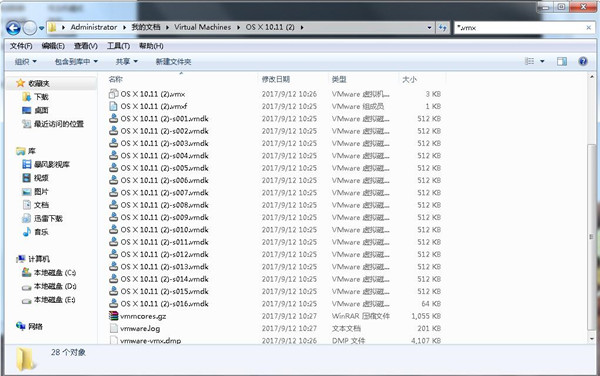Open the 包含到库中 dropdown
600x376 pixels.
coord(76,62)
